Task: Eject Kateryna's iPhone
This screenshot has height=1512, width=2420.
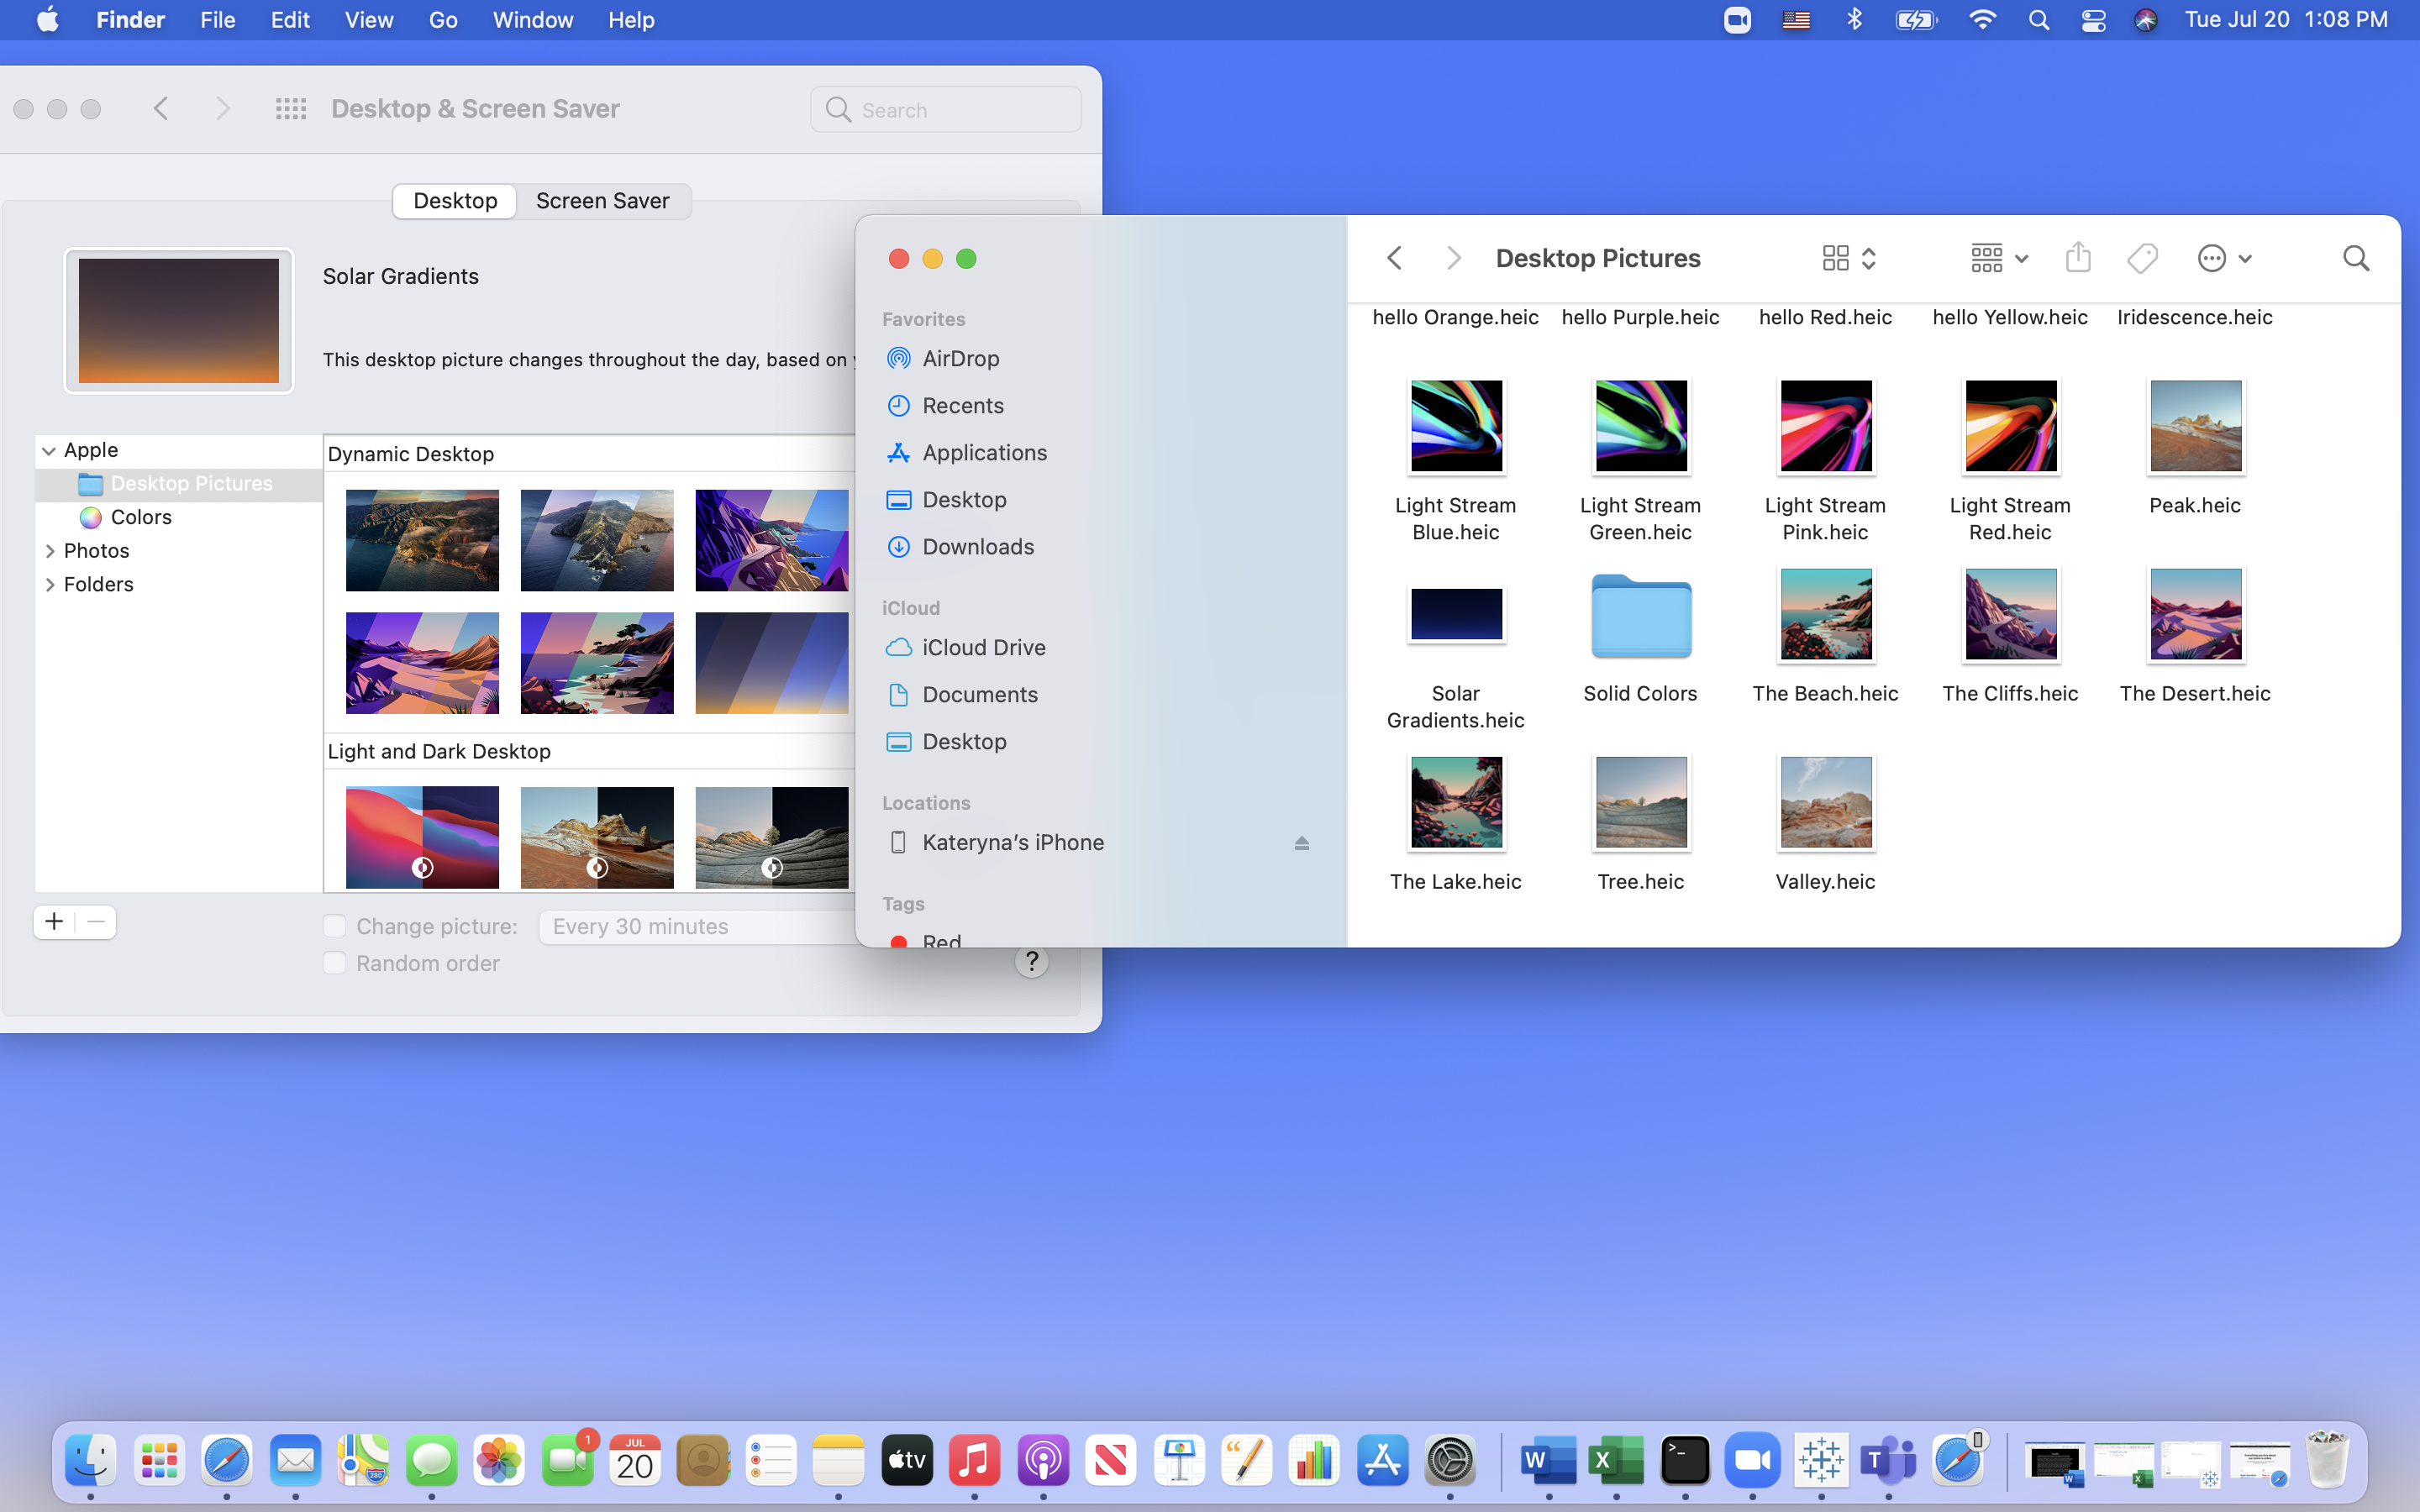Action: click(x=1301, y=843)
